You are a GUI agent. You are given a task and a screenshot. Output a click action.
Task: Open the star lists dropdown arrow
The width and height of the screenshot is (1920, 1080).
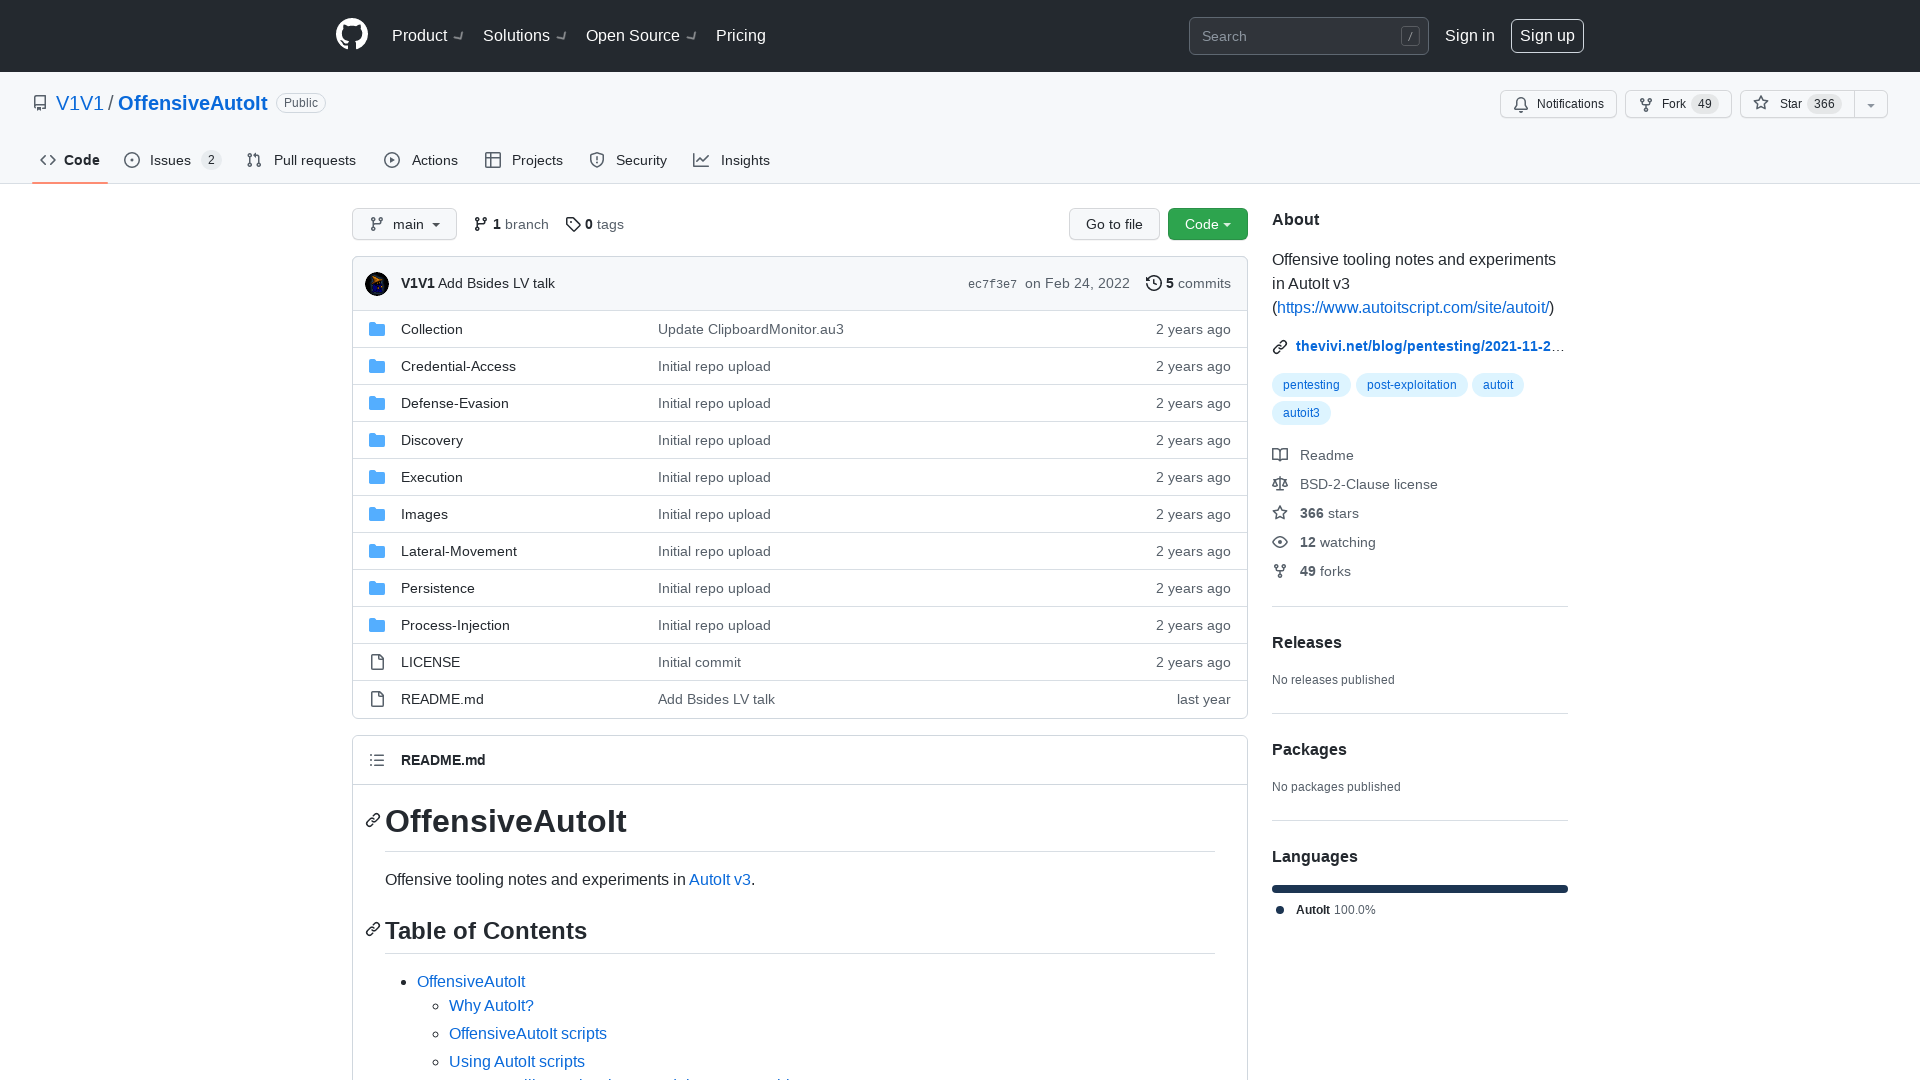coord(1871,104)
